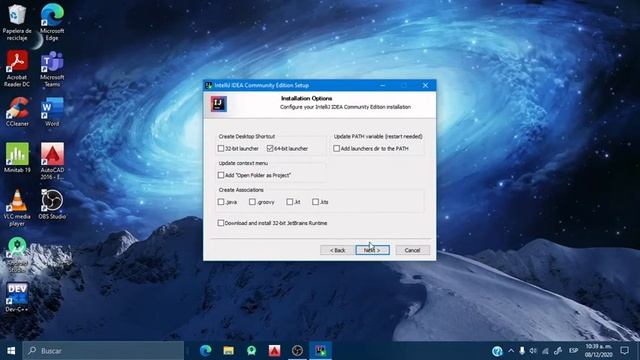Image resolution: width=640 pixels, height=360 pixels.
Task: Open the network tray icon
Action: (545, 351)
